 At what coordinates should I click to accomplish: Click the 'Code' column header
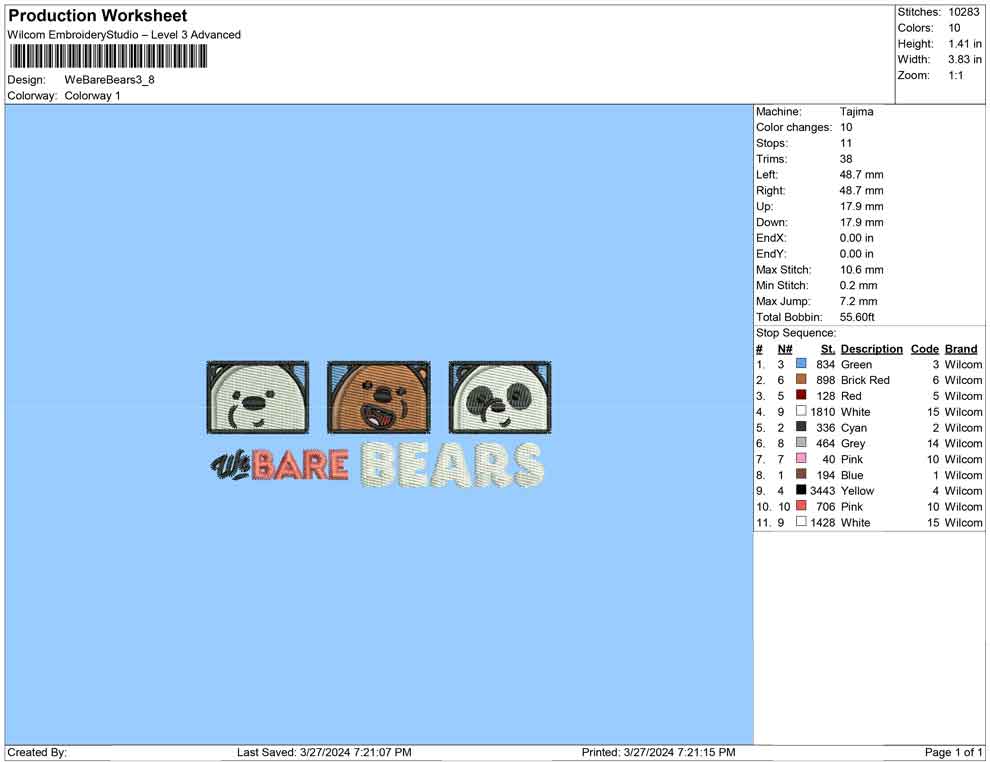[924, 349]
